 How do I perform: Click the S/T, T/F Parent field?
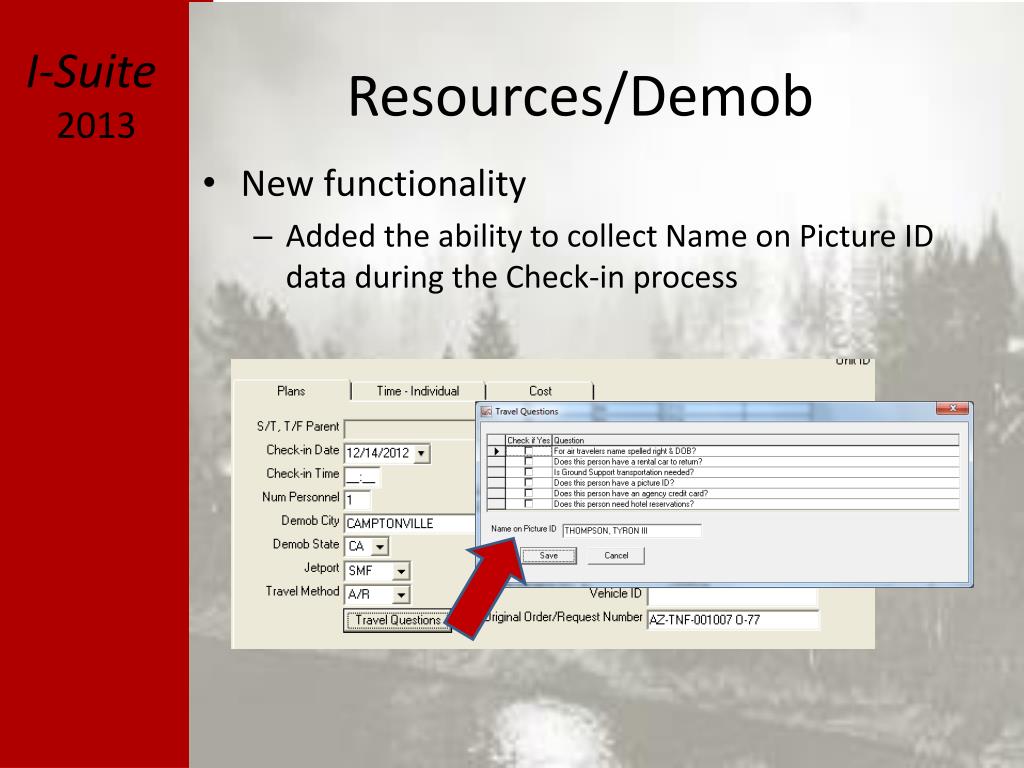click(410, 429)
